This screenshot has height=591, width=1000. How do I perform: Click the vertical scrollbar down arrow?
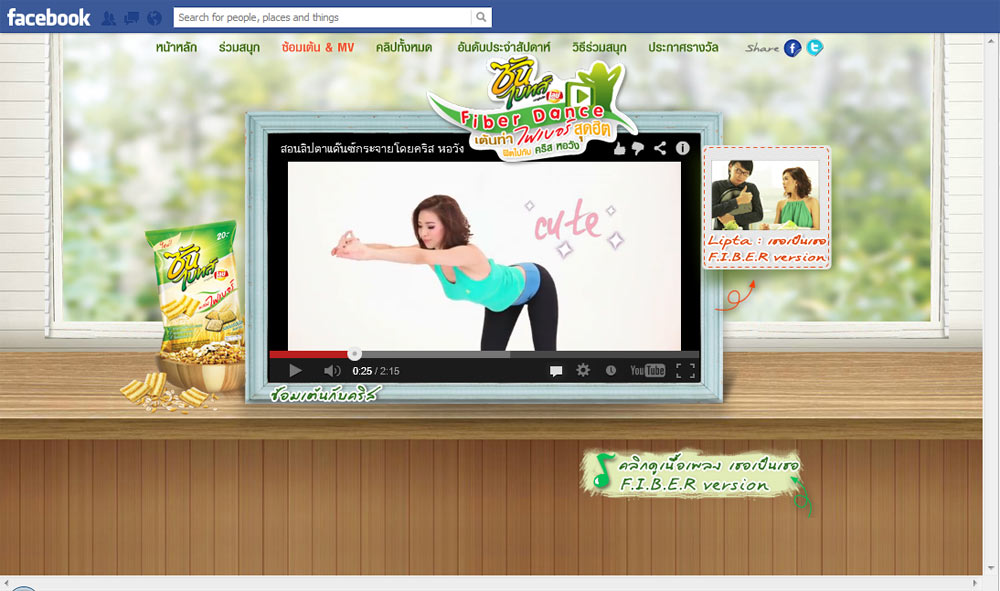tap(990, 568)
